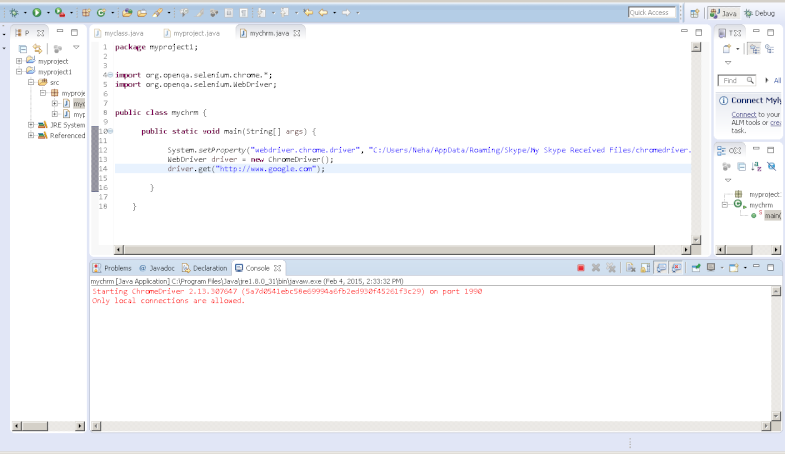Image resolution: width=800 pixels, height=475 pixels.
Task: Expand the myproject tree node
Action: click(19, 61)
